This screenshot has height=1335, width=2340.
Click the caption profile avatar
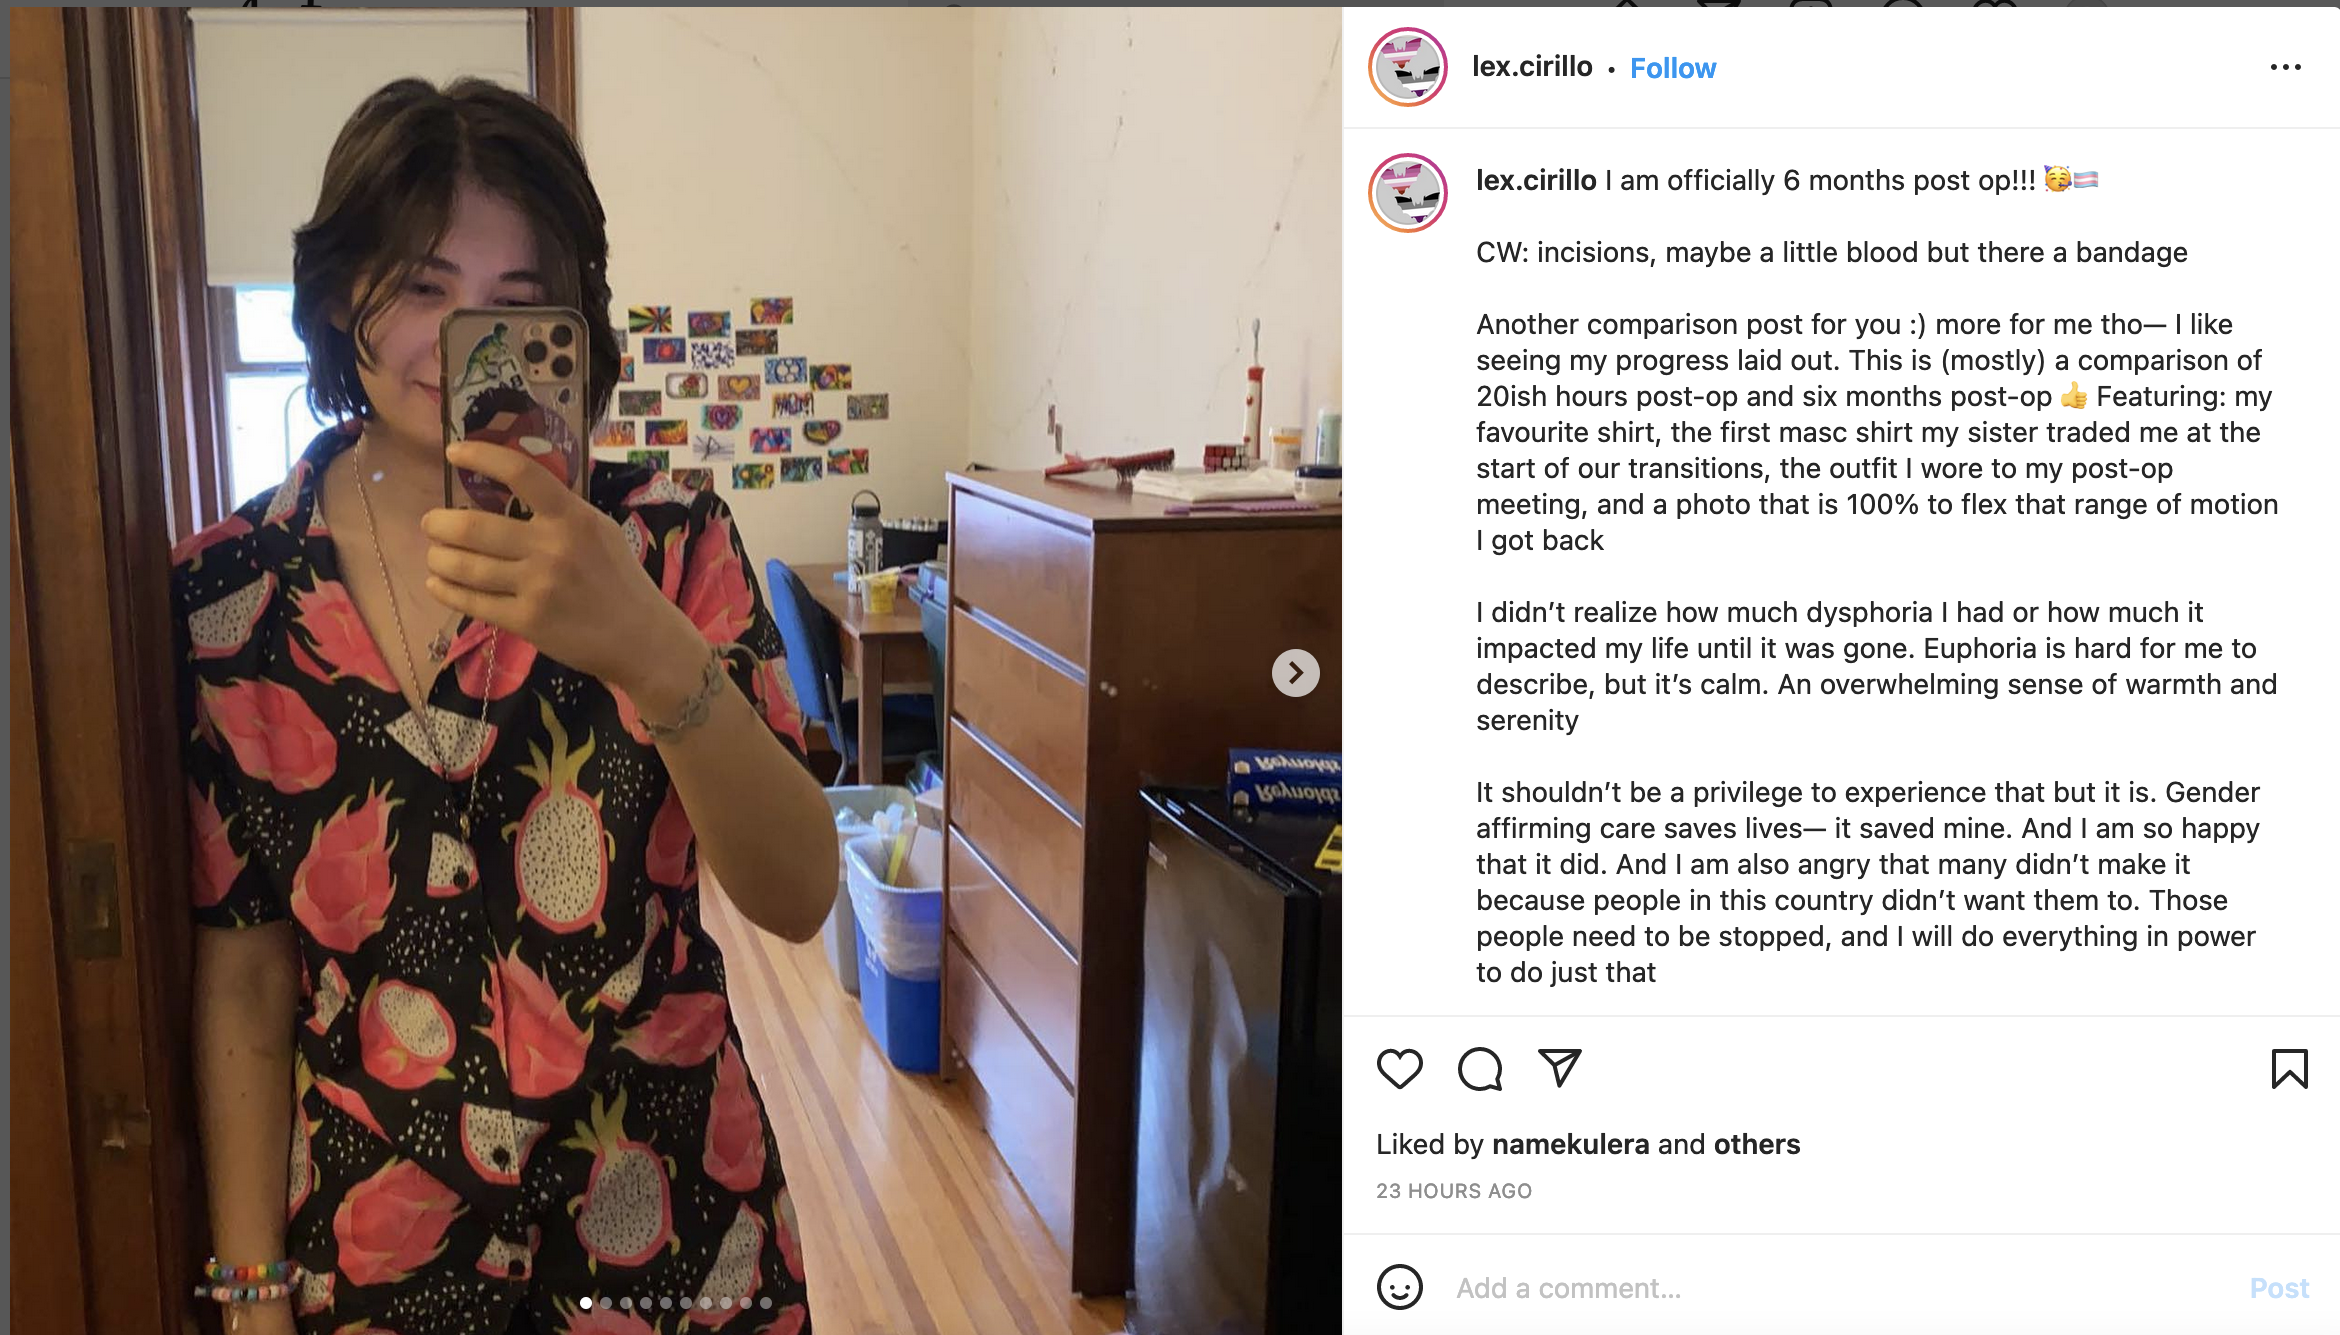tap(1408, 193)
